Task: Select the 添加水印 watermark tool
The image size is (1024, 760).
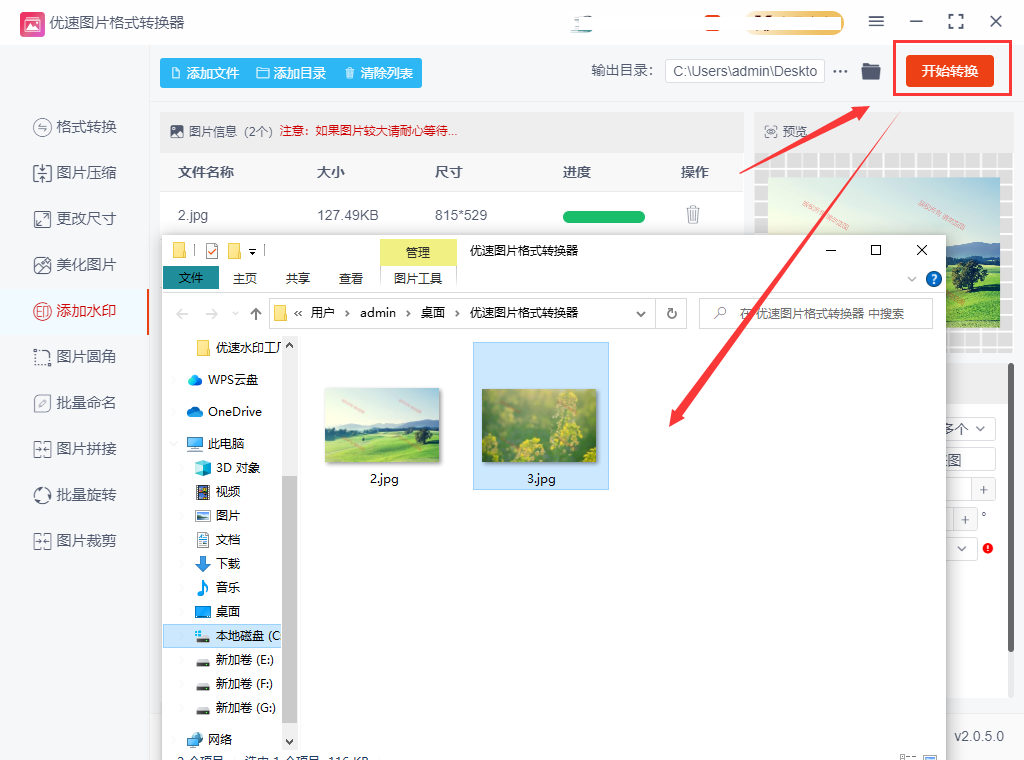Action: pyautogui.click(x=75, y=311)
